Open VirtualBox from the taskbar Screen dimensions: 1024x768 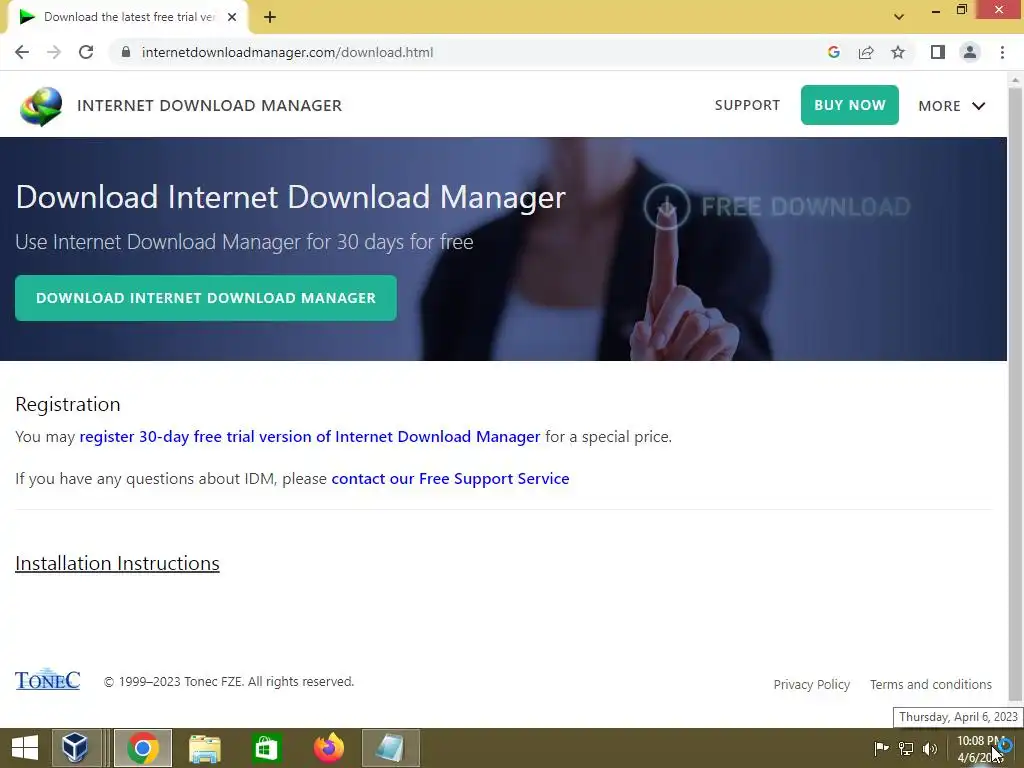(x=76, y=748)
